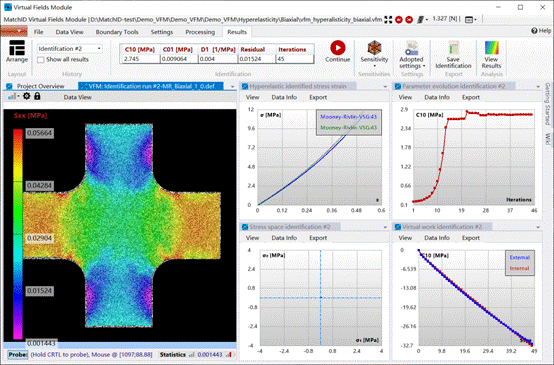The width and height of the screenshot is (554, 365).
Task: Click the Save Identification icon
Action: [x=453, y=48]
